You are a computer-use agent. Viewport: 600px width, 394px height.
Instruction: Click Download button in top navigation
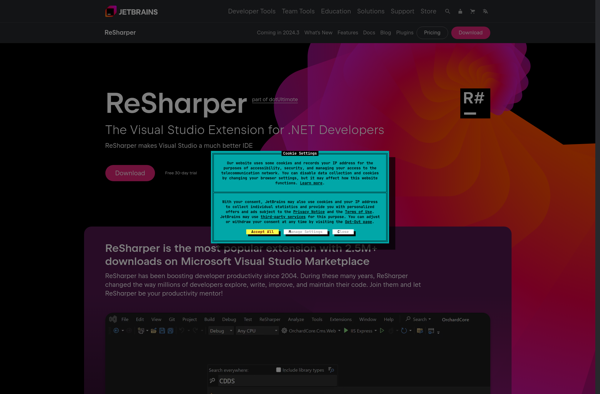pos(470,33)
